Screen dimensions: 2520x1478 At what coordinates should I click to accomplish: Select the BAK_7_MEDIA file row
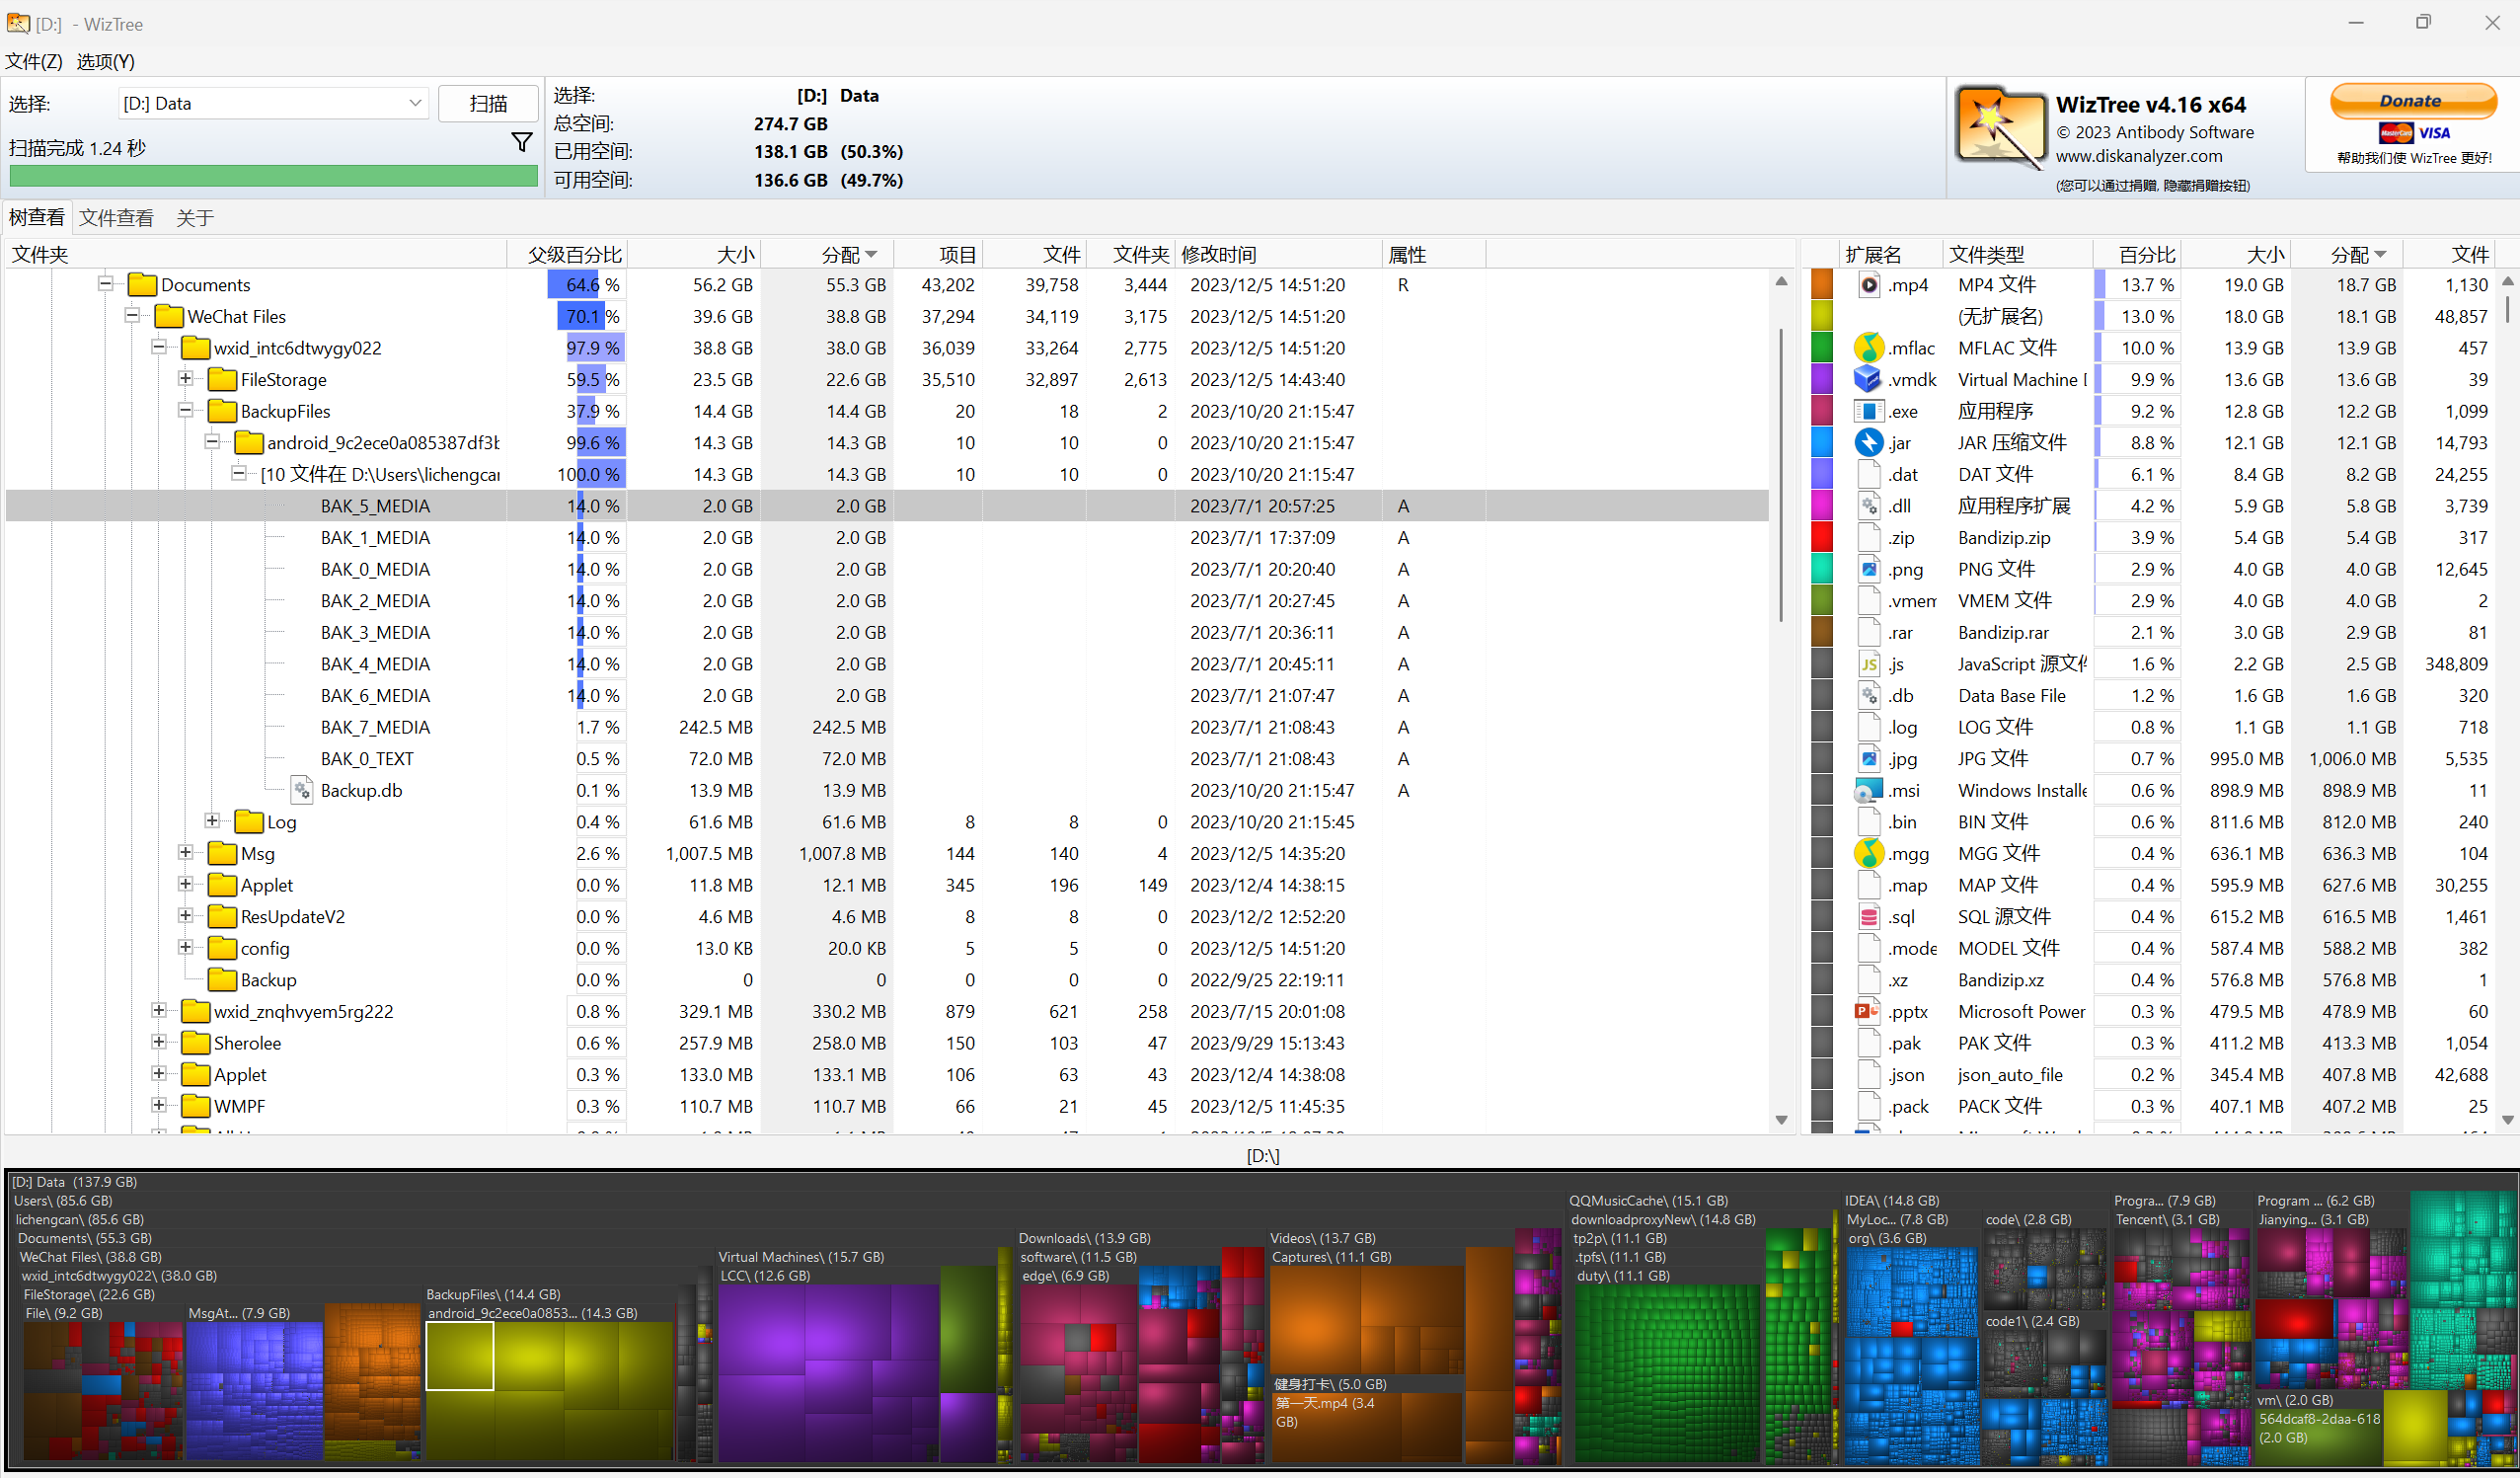tap(375, 727)
